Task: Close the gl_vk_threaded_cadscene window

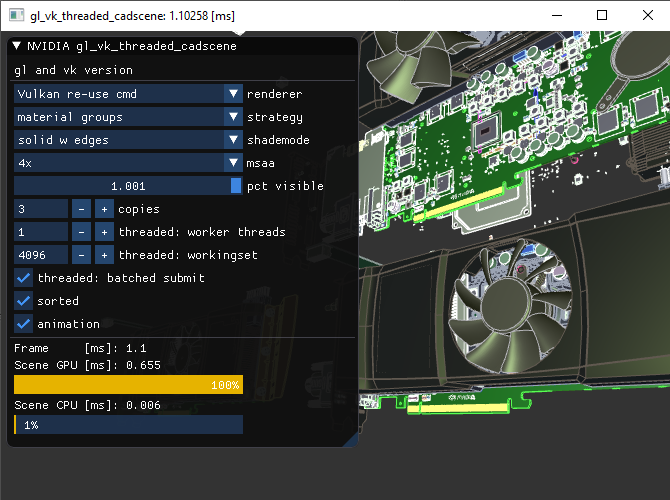Action: point(648,15)
